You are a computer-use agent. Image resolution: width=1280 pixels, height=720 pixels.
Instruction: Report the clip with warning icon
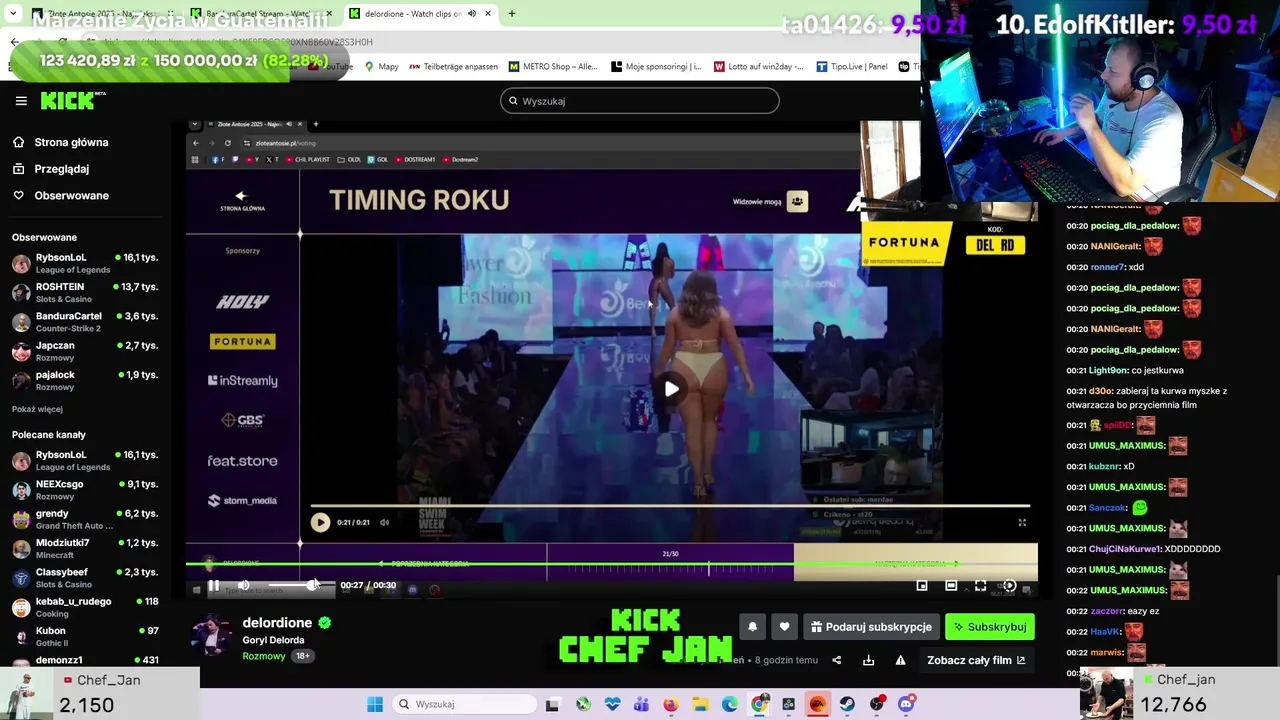coord(900,660)
